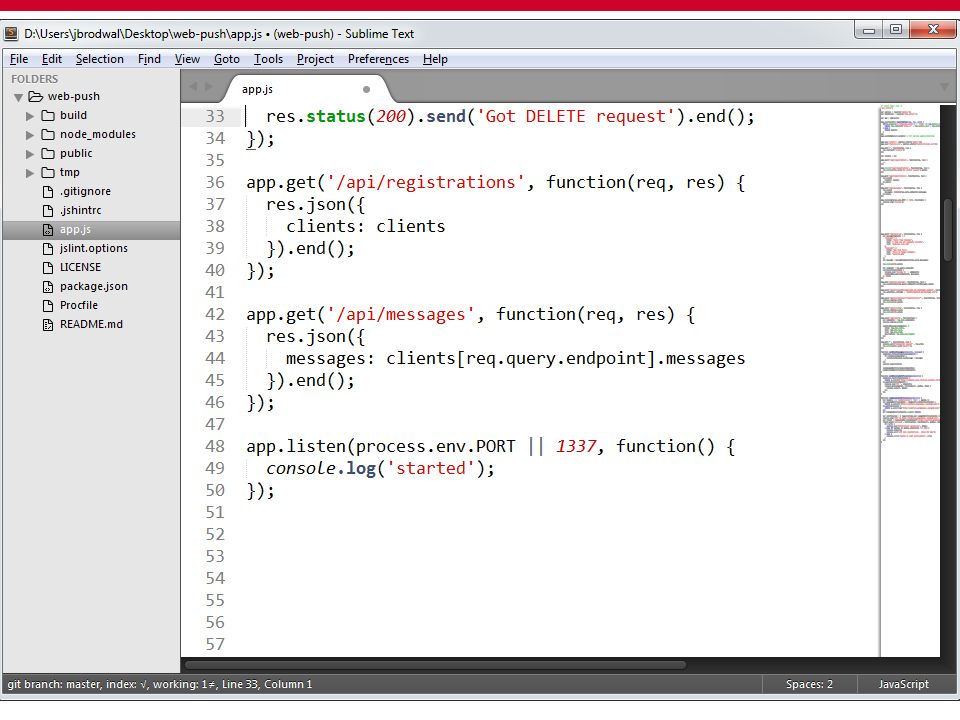Click the '/api/messages' string in code
960x720 pixels.
(x=400, y=315)
